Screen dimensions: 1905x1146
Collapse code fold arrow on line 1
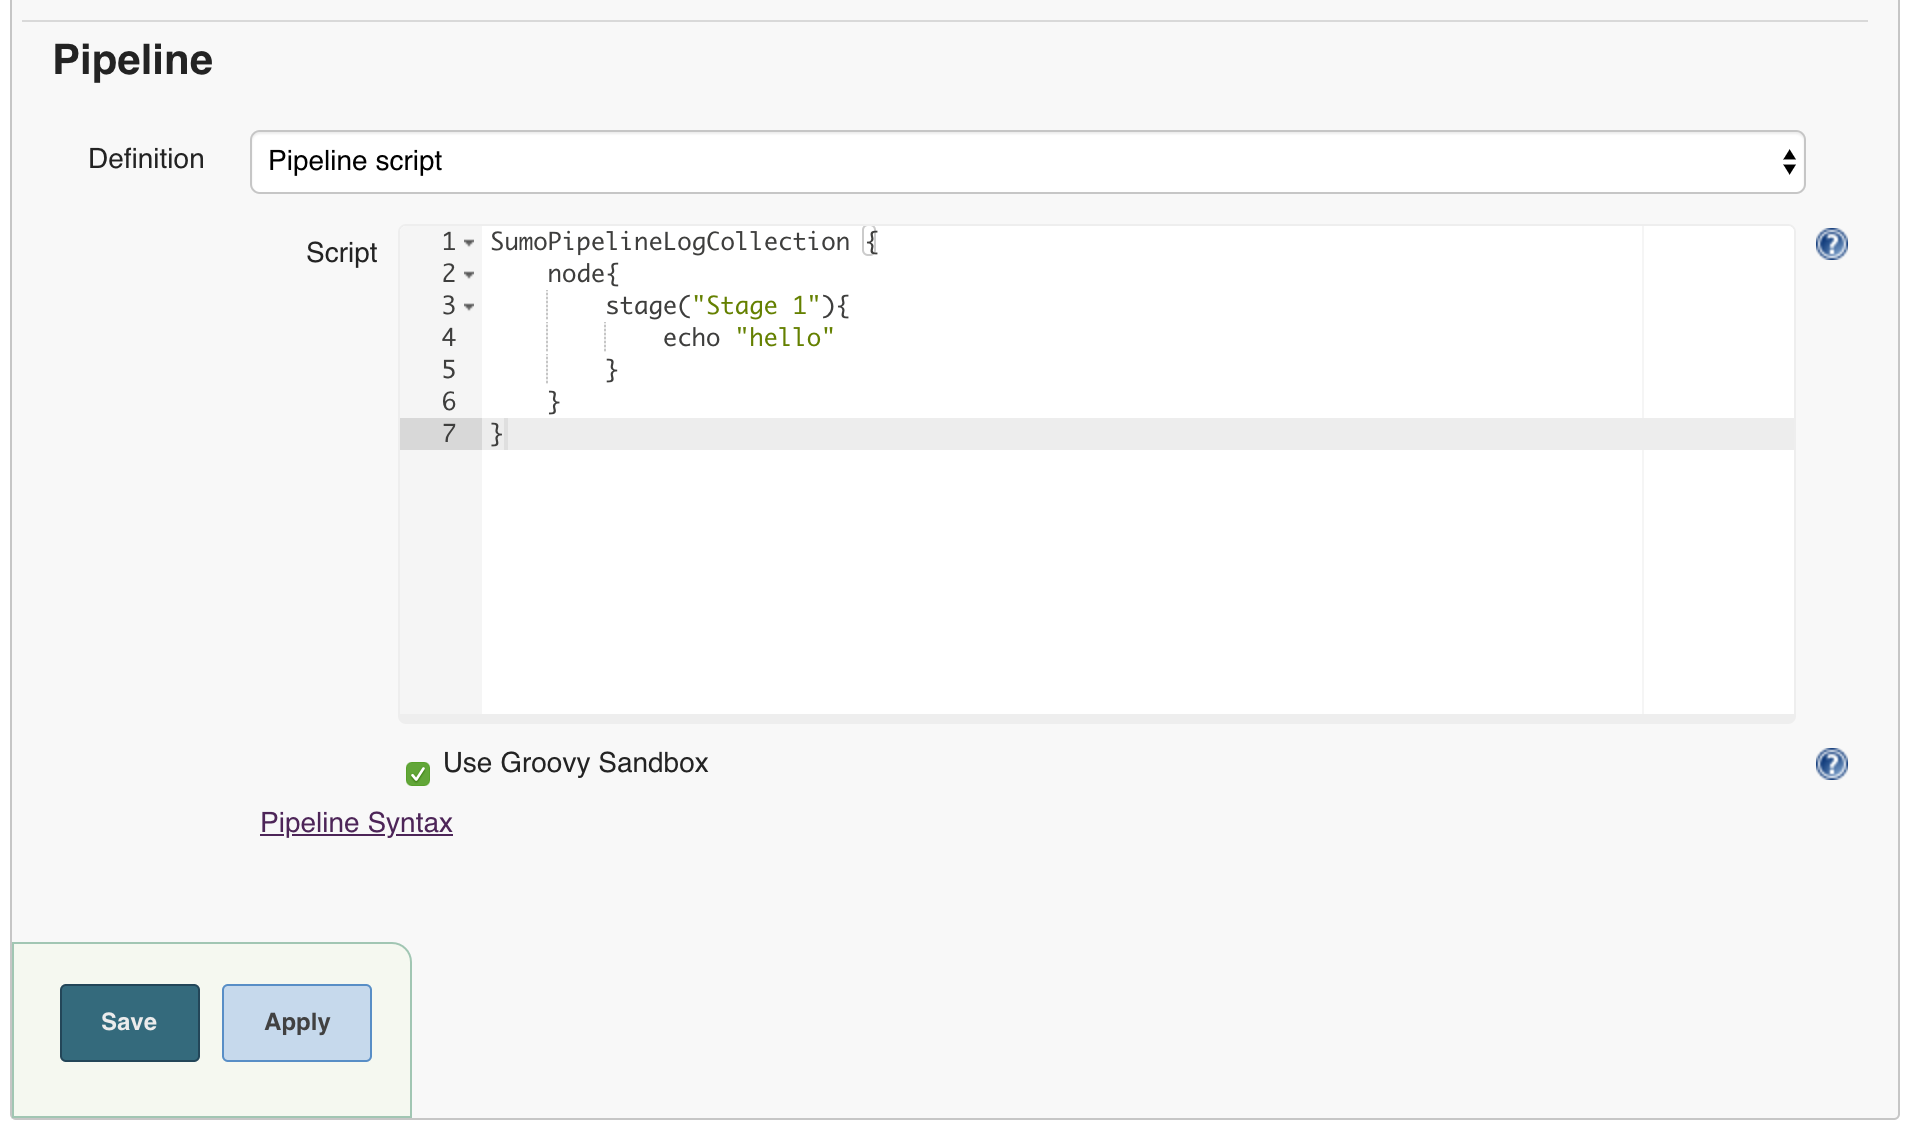(x=469, y=243)
